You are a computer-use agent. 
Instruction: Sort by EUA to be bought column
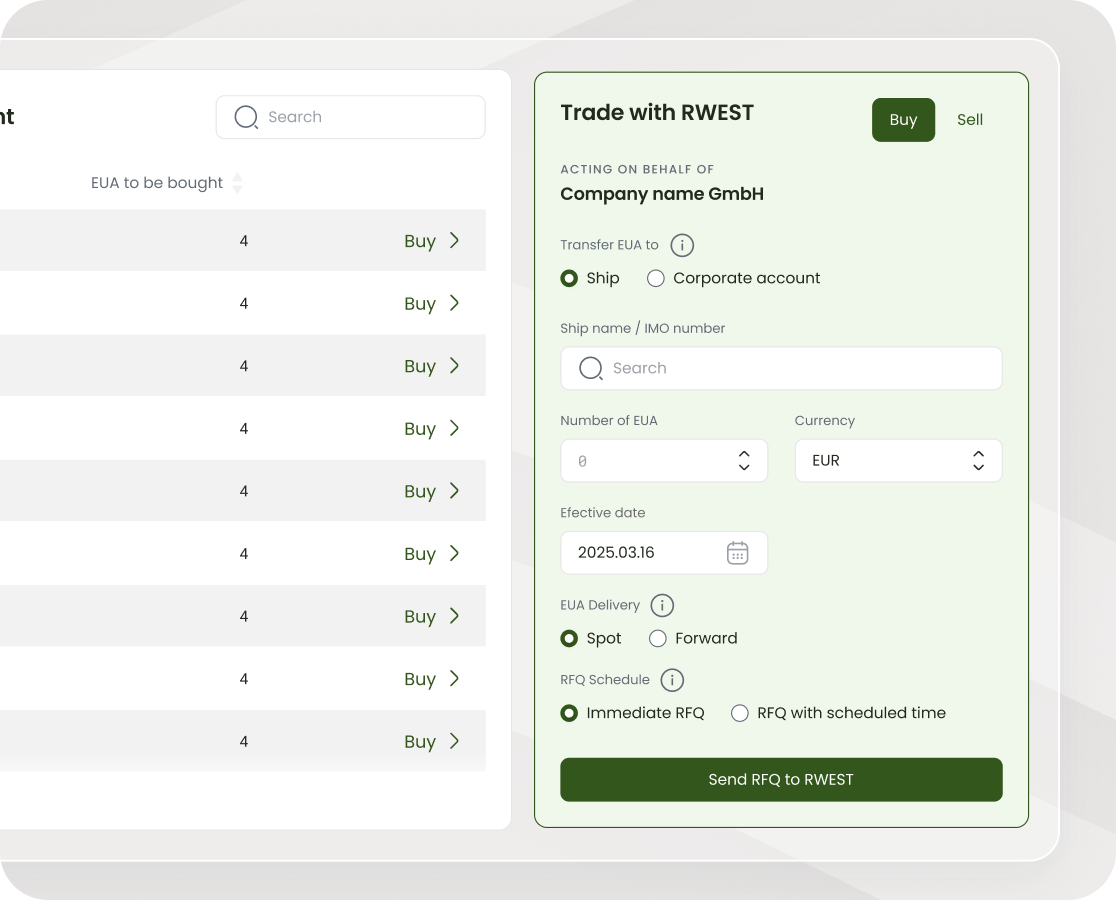click(237, 183)
